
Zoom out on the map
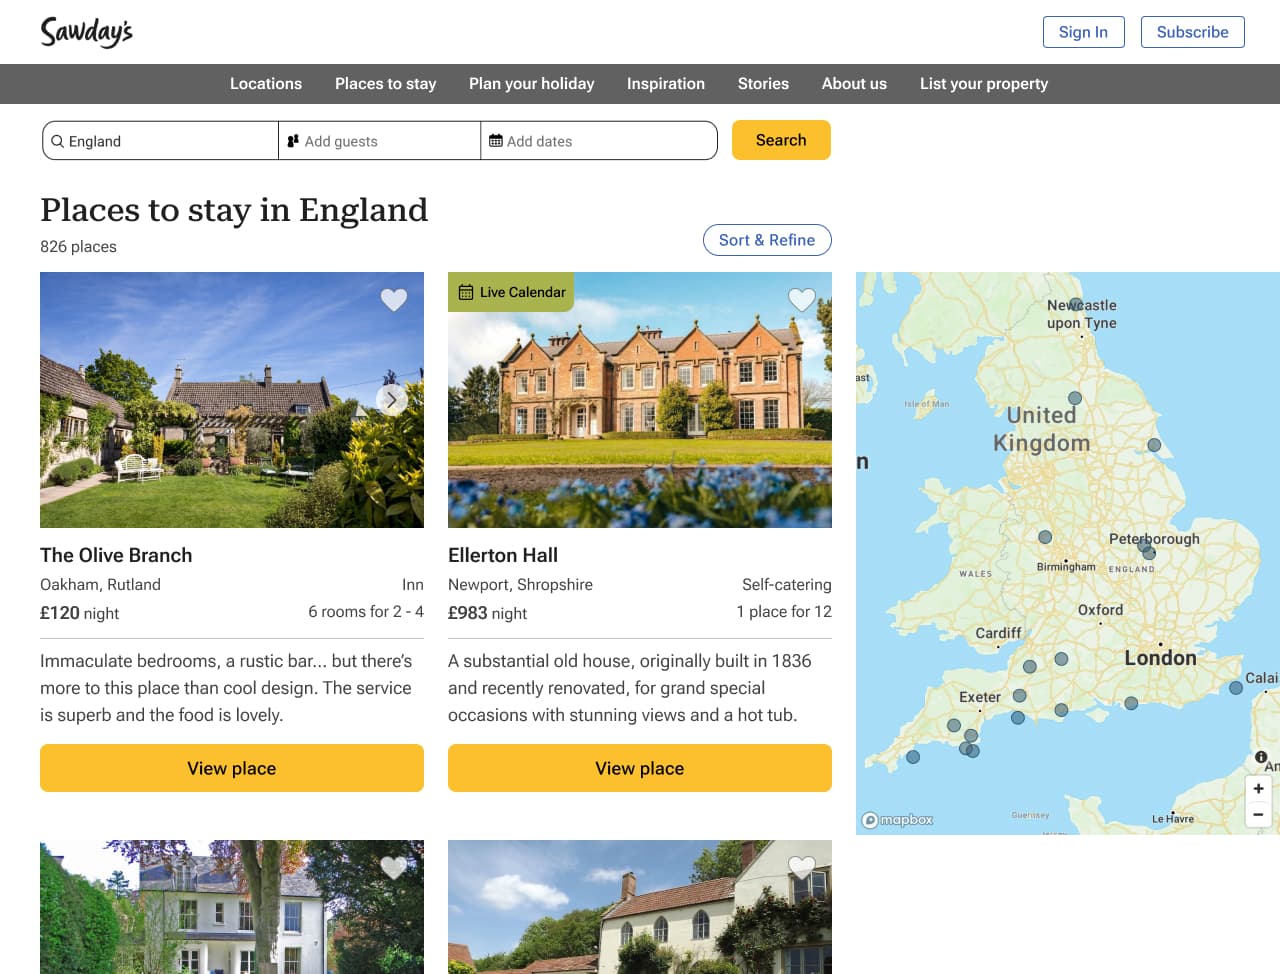point(1258,815)
